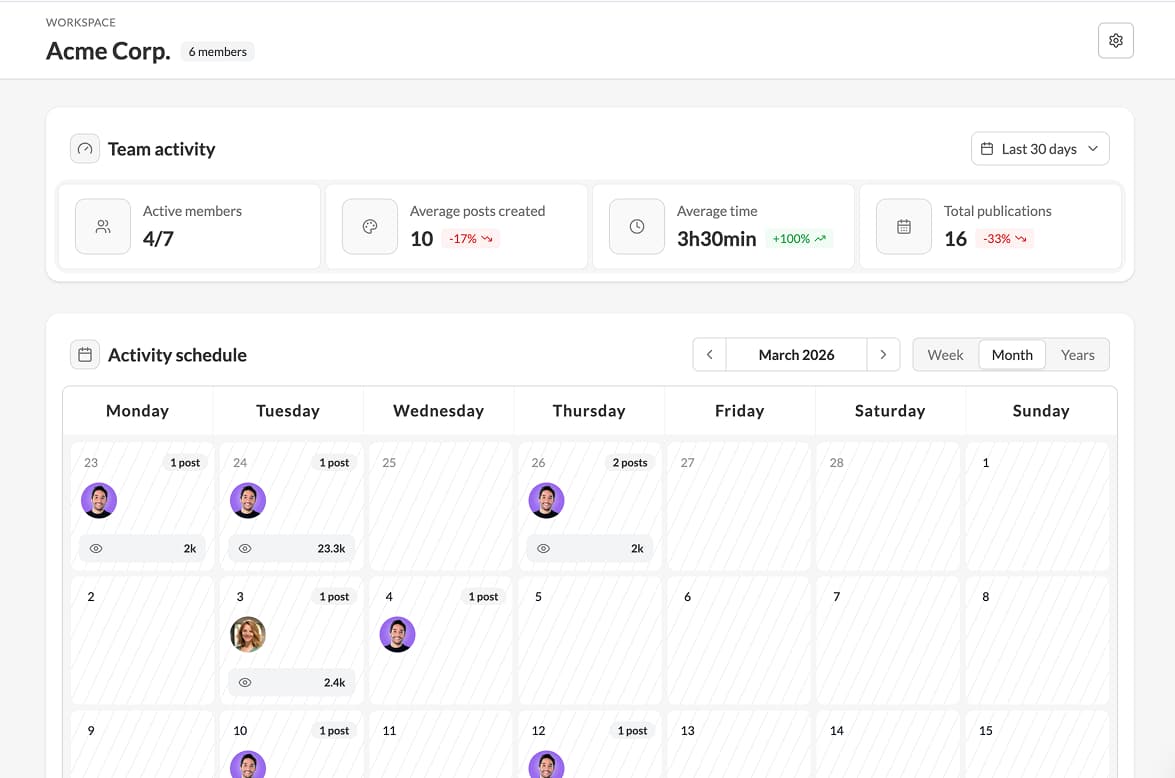Click the avatar on day 26
This screenshot has height=778, width=1175.
point(546,501)
